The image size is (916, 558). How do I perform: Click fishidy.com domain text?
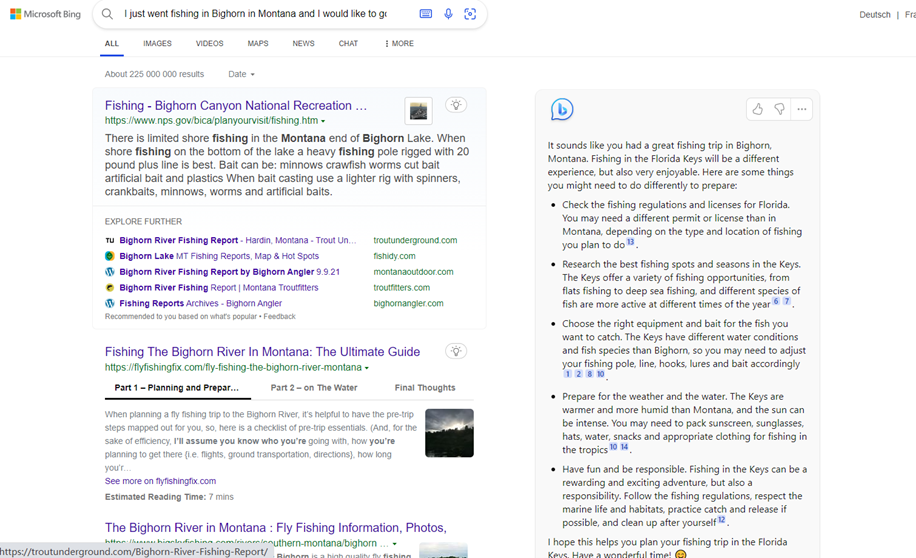[x=394, y=256]
